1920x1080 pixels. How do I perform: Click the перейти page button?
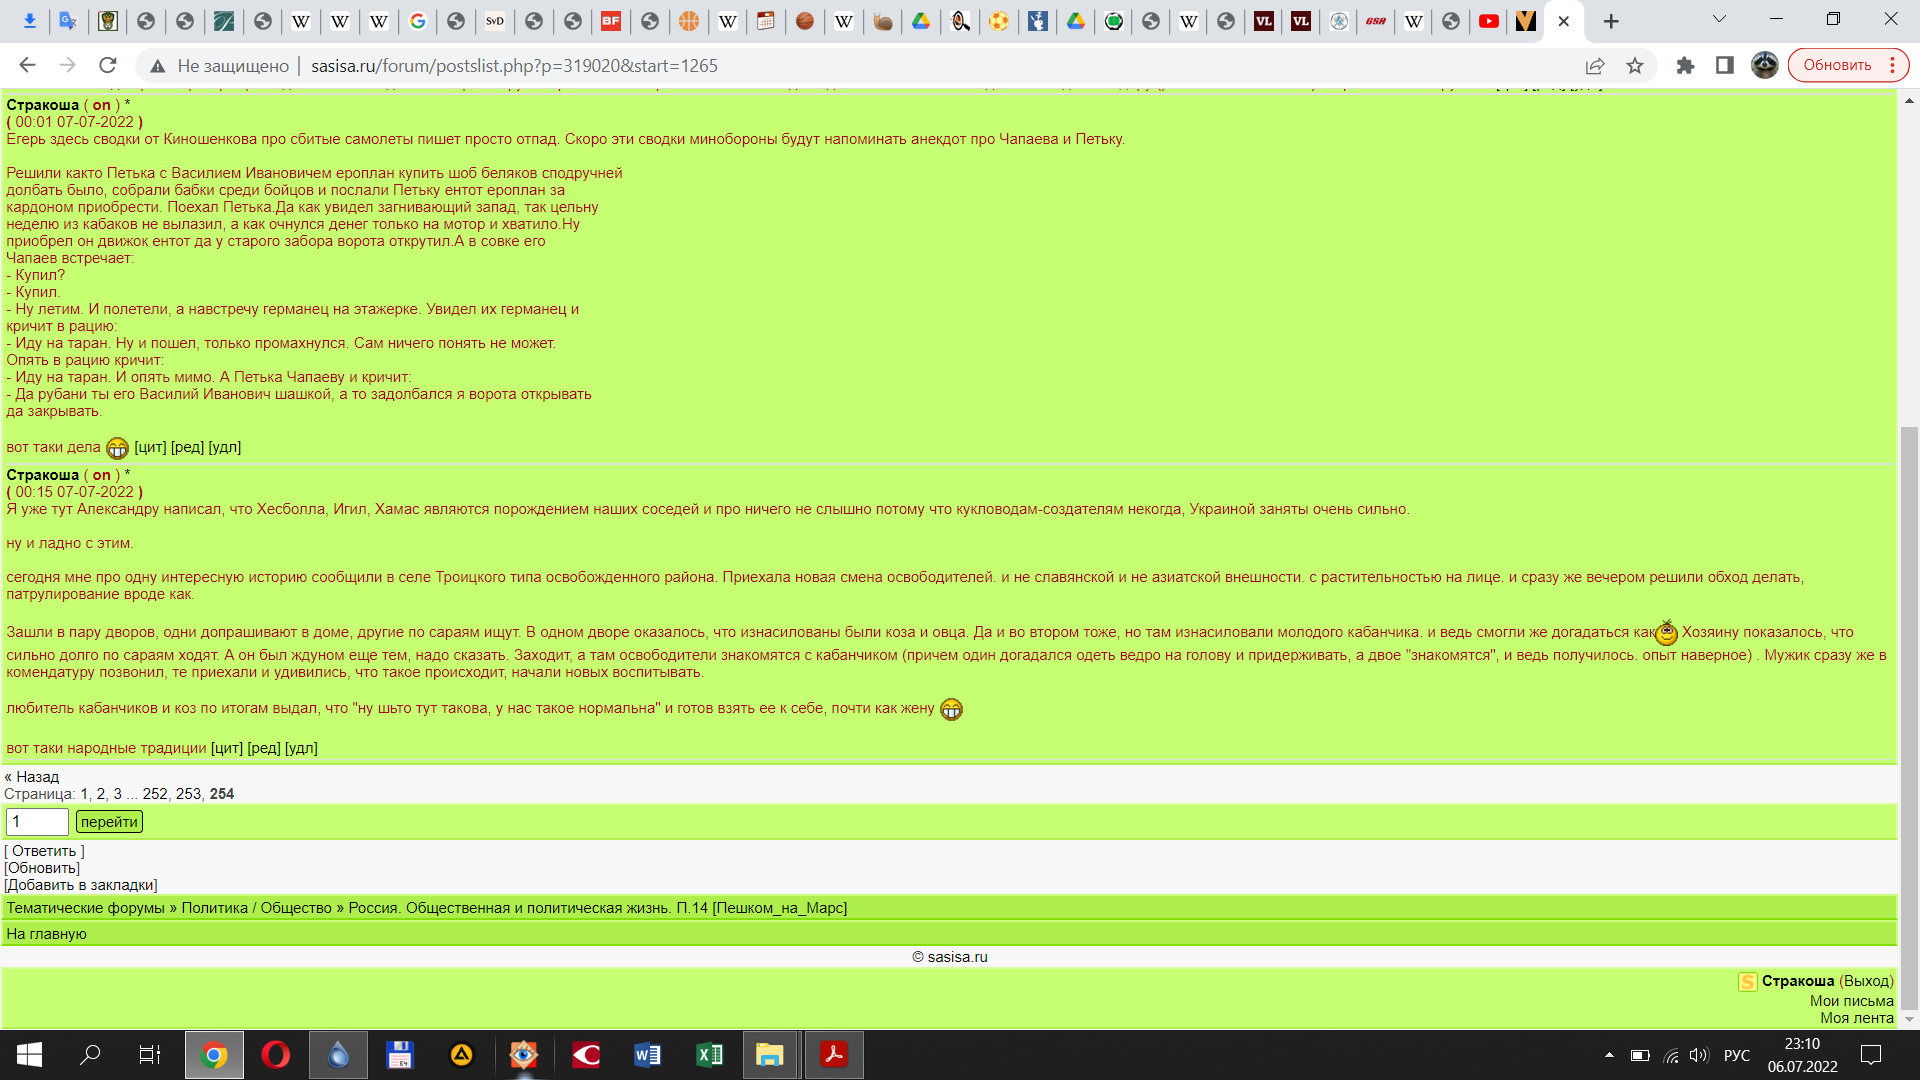(x=109, y=822)
